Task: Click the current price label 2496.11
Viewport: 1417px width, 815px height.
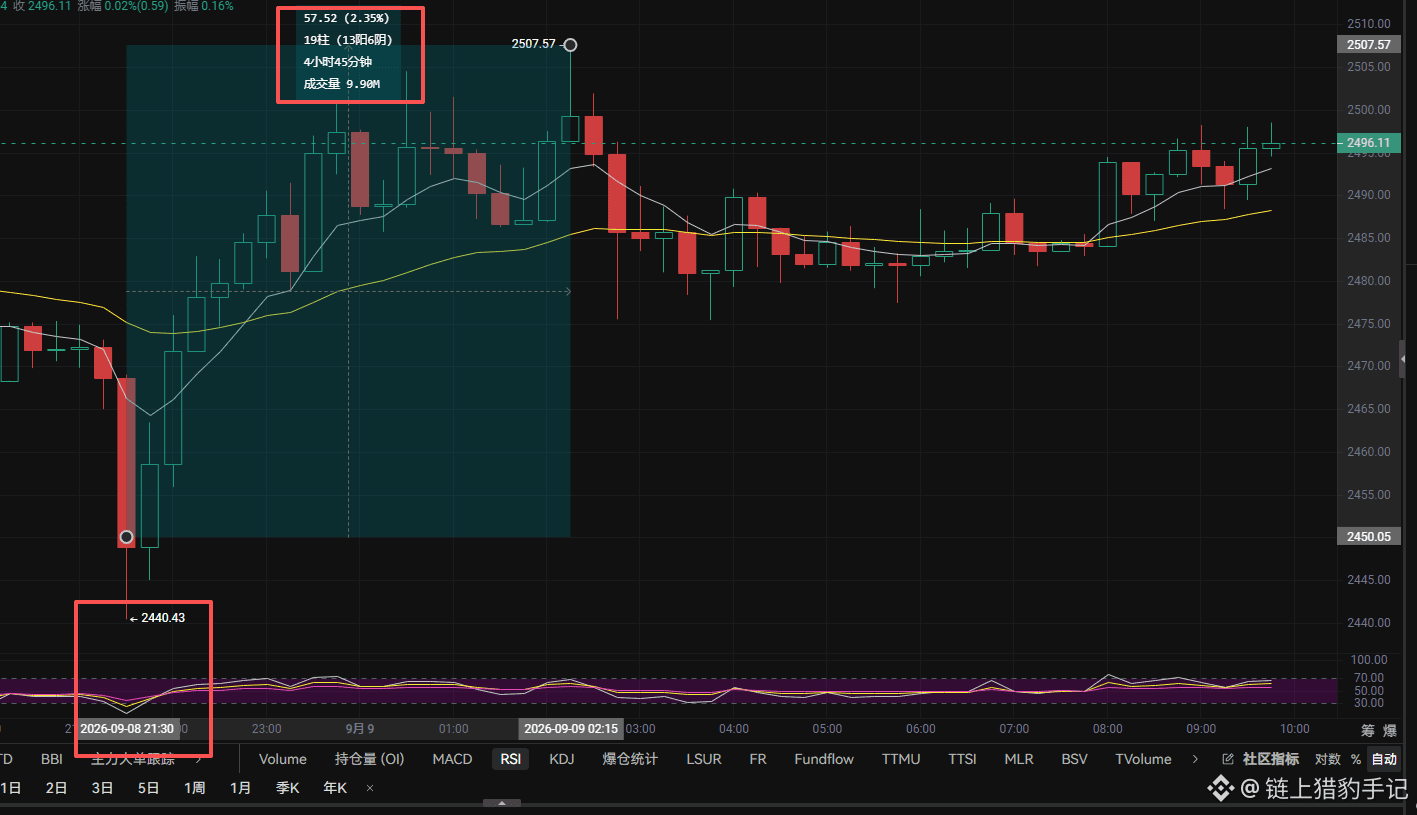Action: (x=1369, y=144)
